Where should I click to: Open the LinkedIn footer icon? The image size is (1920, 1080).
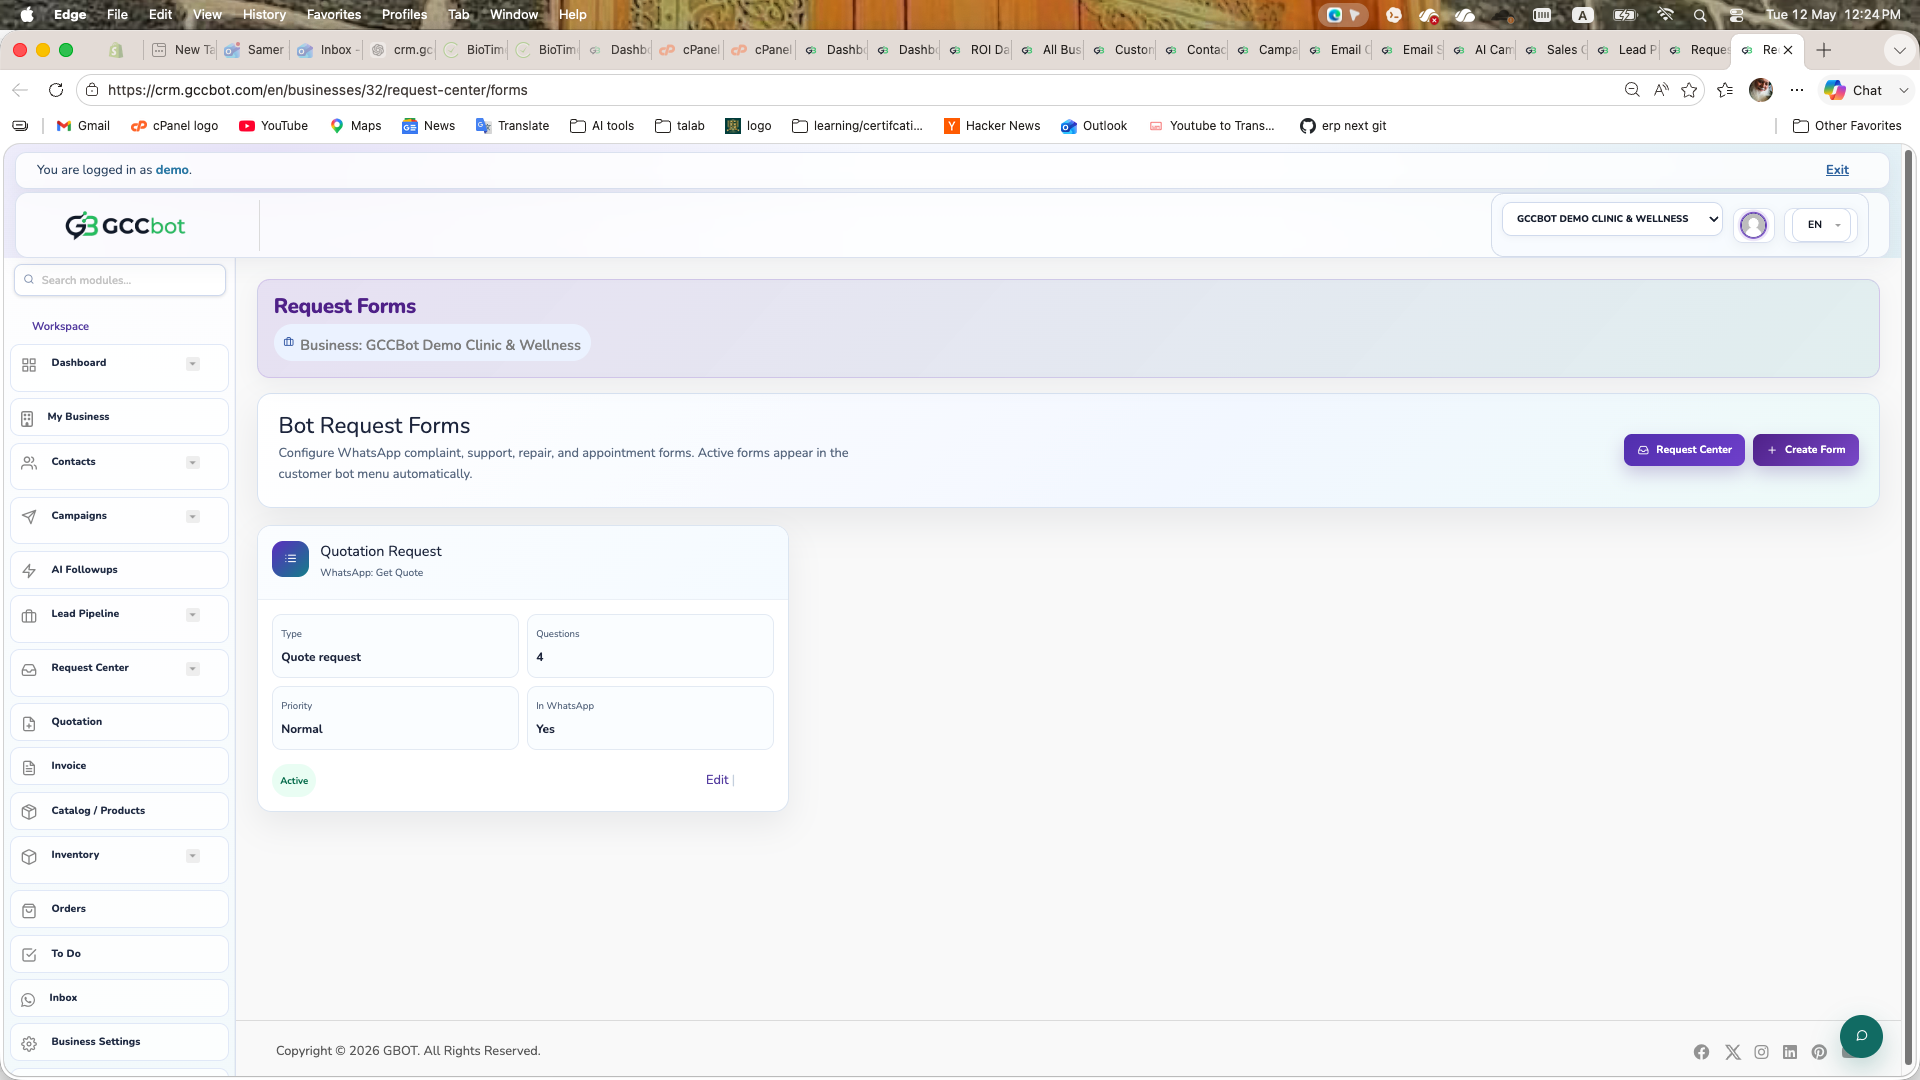pos(1790,1052)
